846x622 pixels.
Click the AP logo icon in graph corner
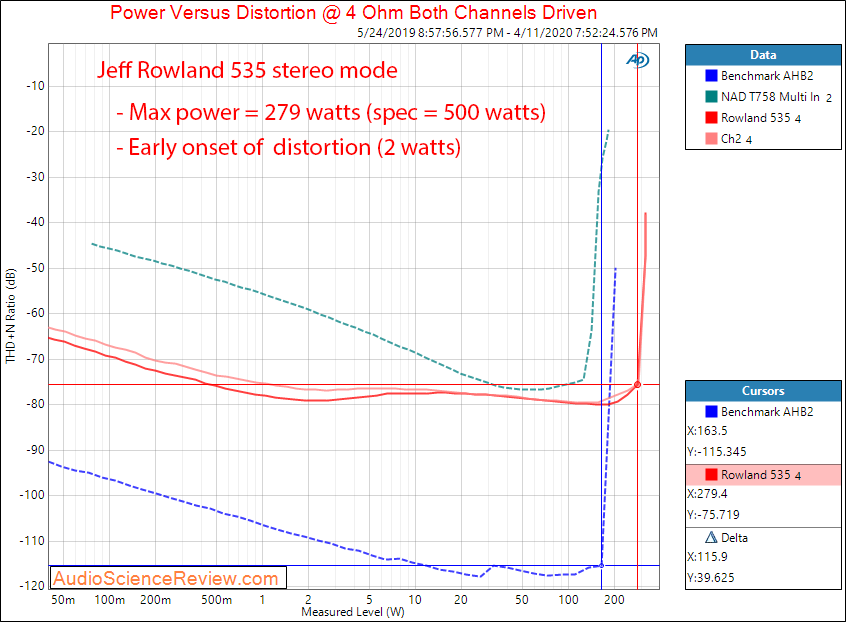(x=638, y=60)
